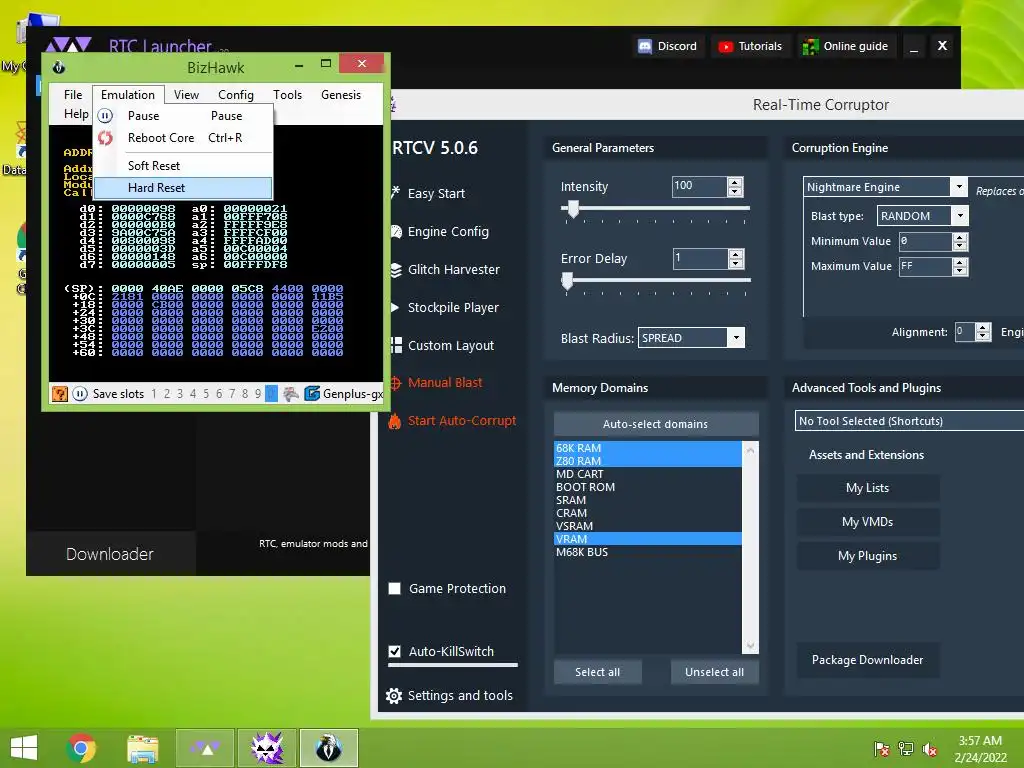Click the Engine Config icon
The width and height of the screenshot is (1024, 768).
(396, 231)
